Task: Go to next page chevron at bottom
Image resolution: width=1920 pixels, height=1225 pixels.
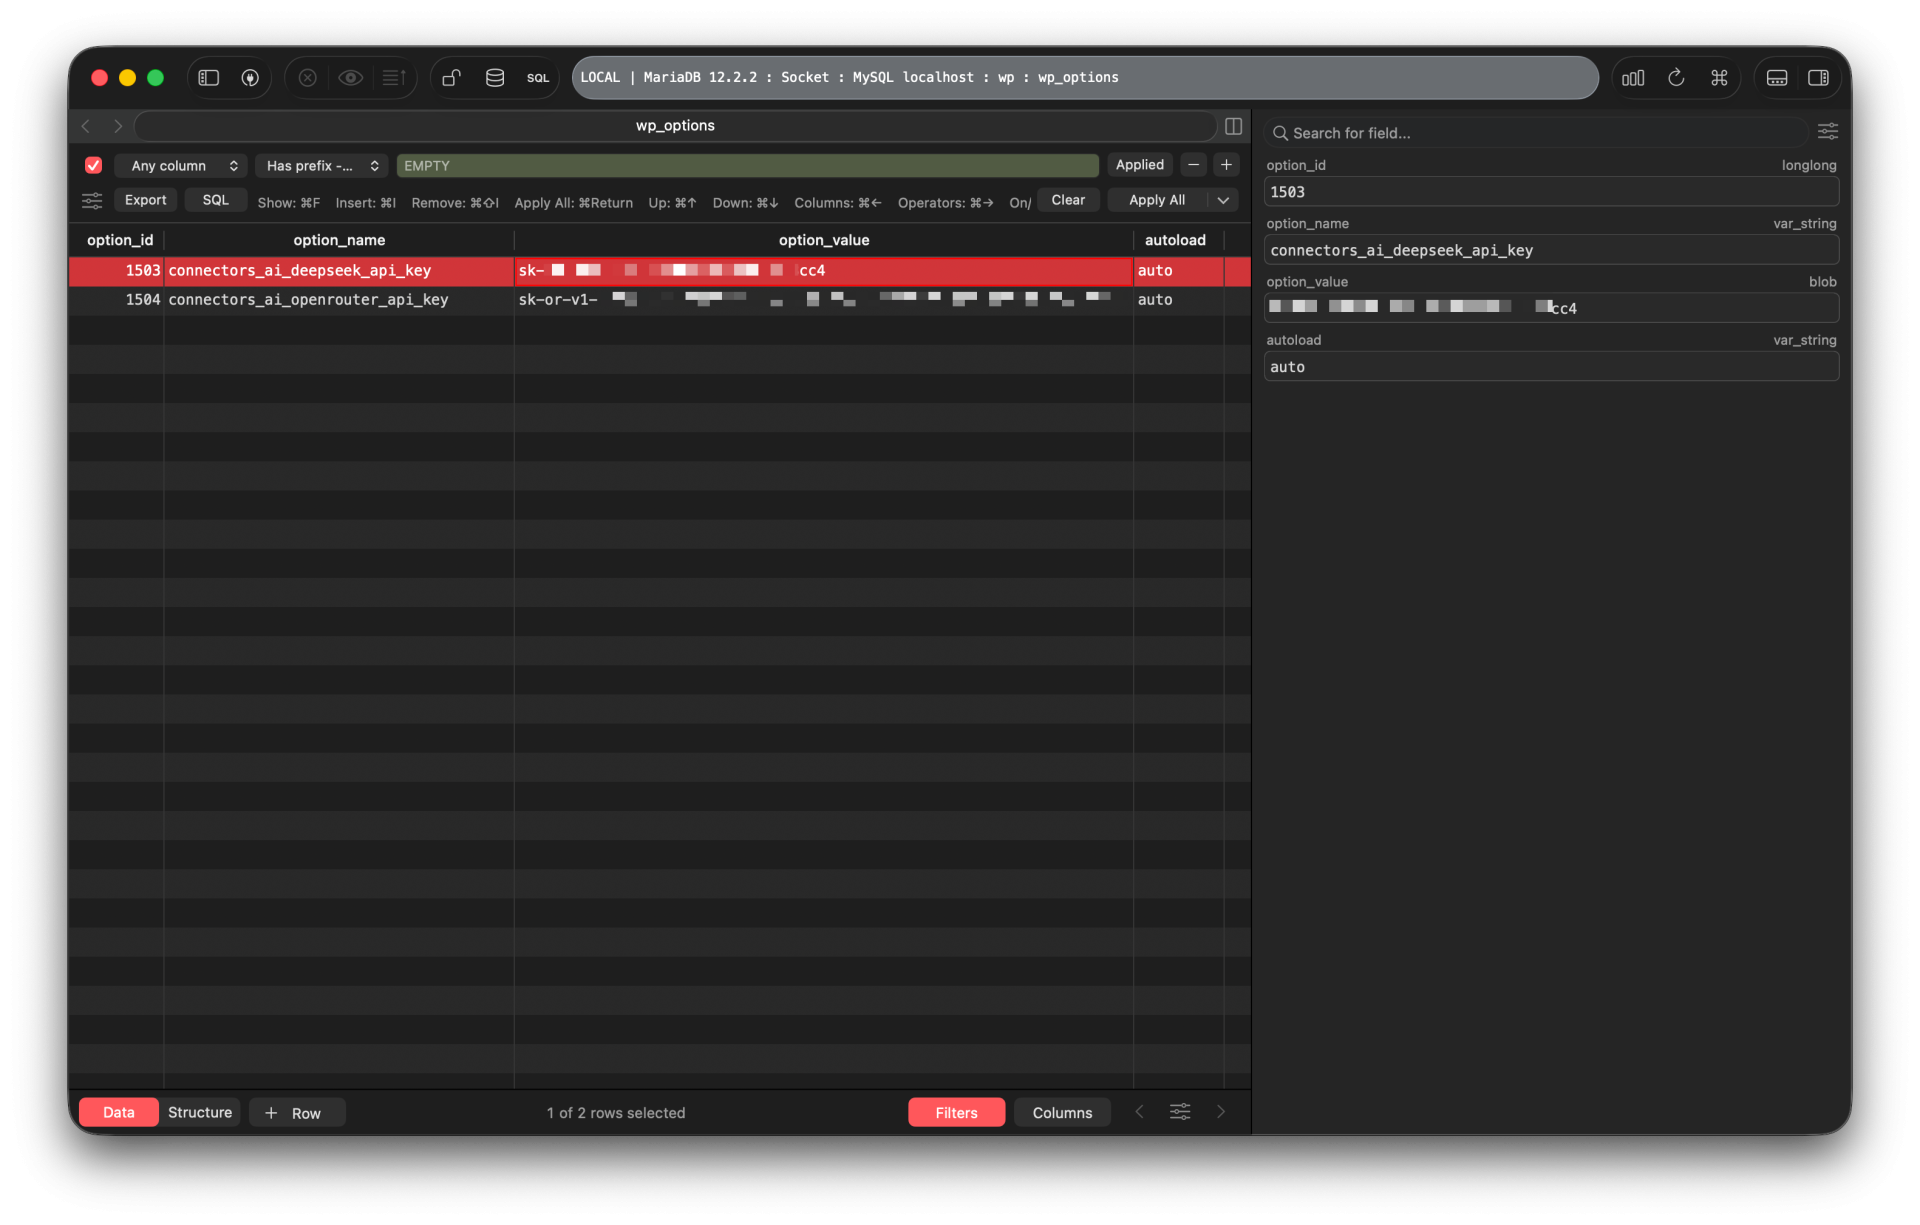Action: click(x=1221, y=1112)
